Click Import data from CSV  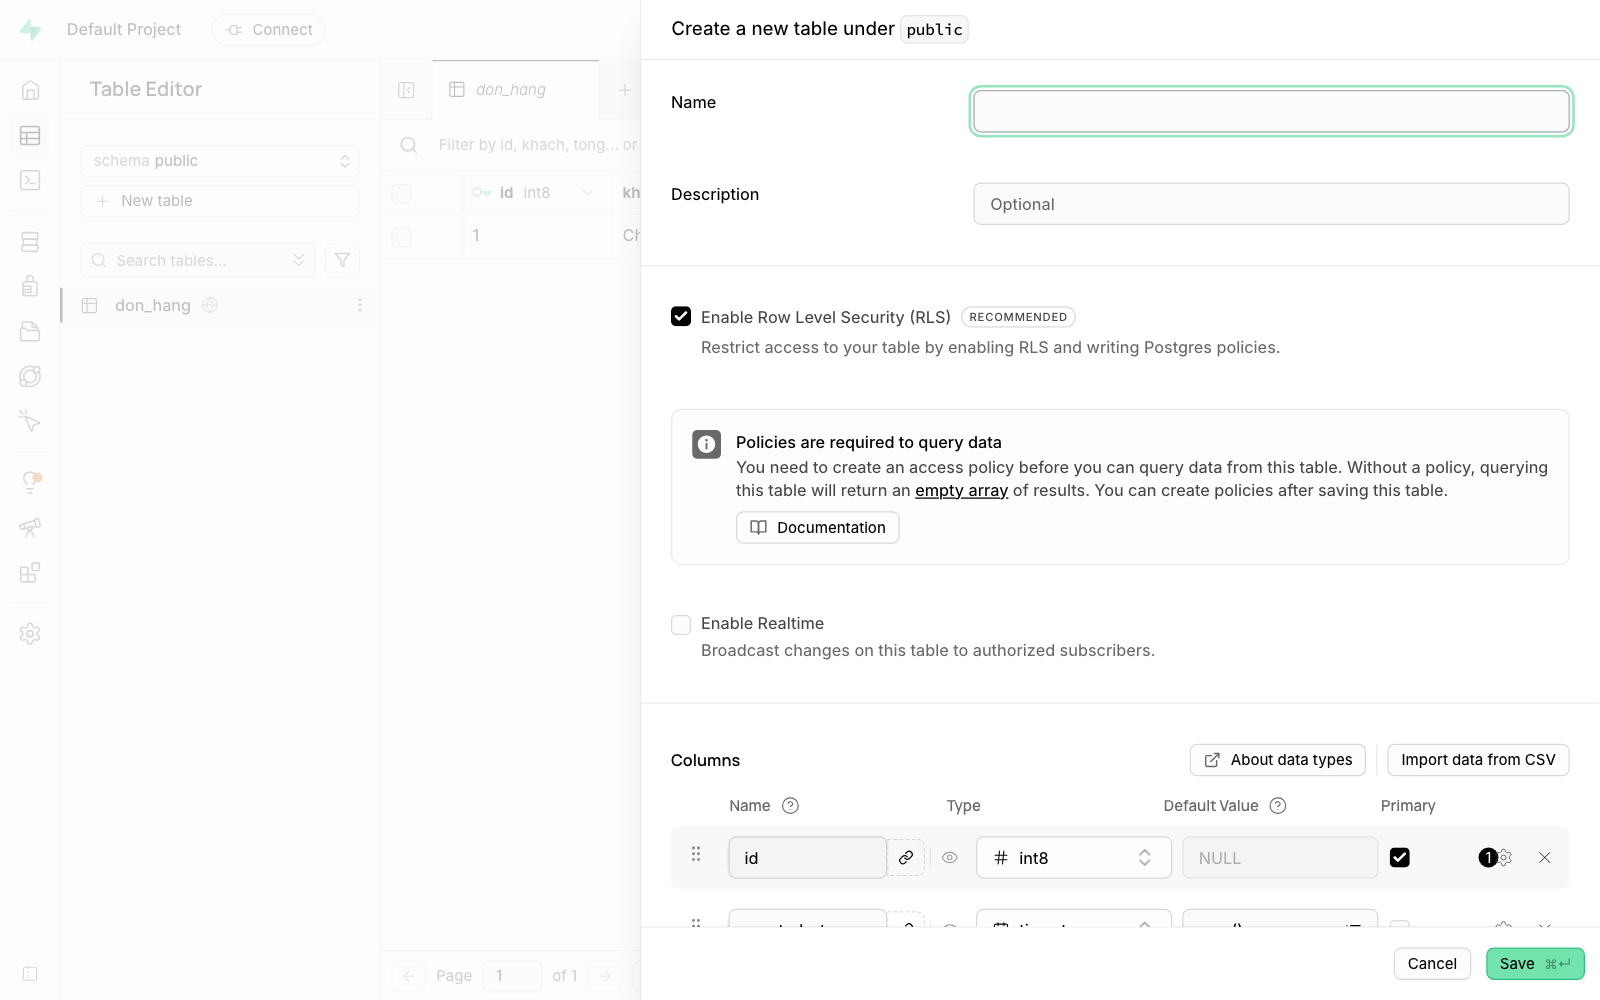[x=1478, y=760]
